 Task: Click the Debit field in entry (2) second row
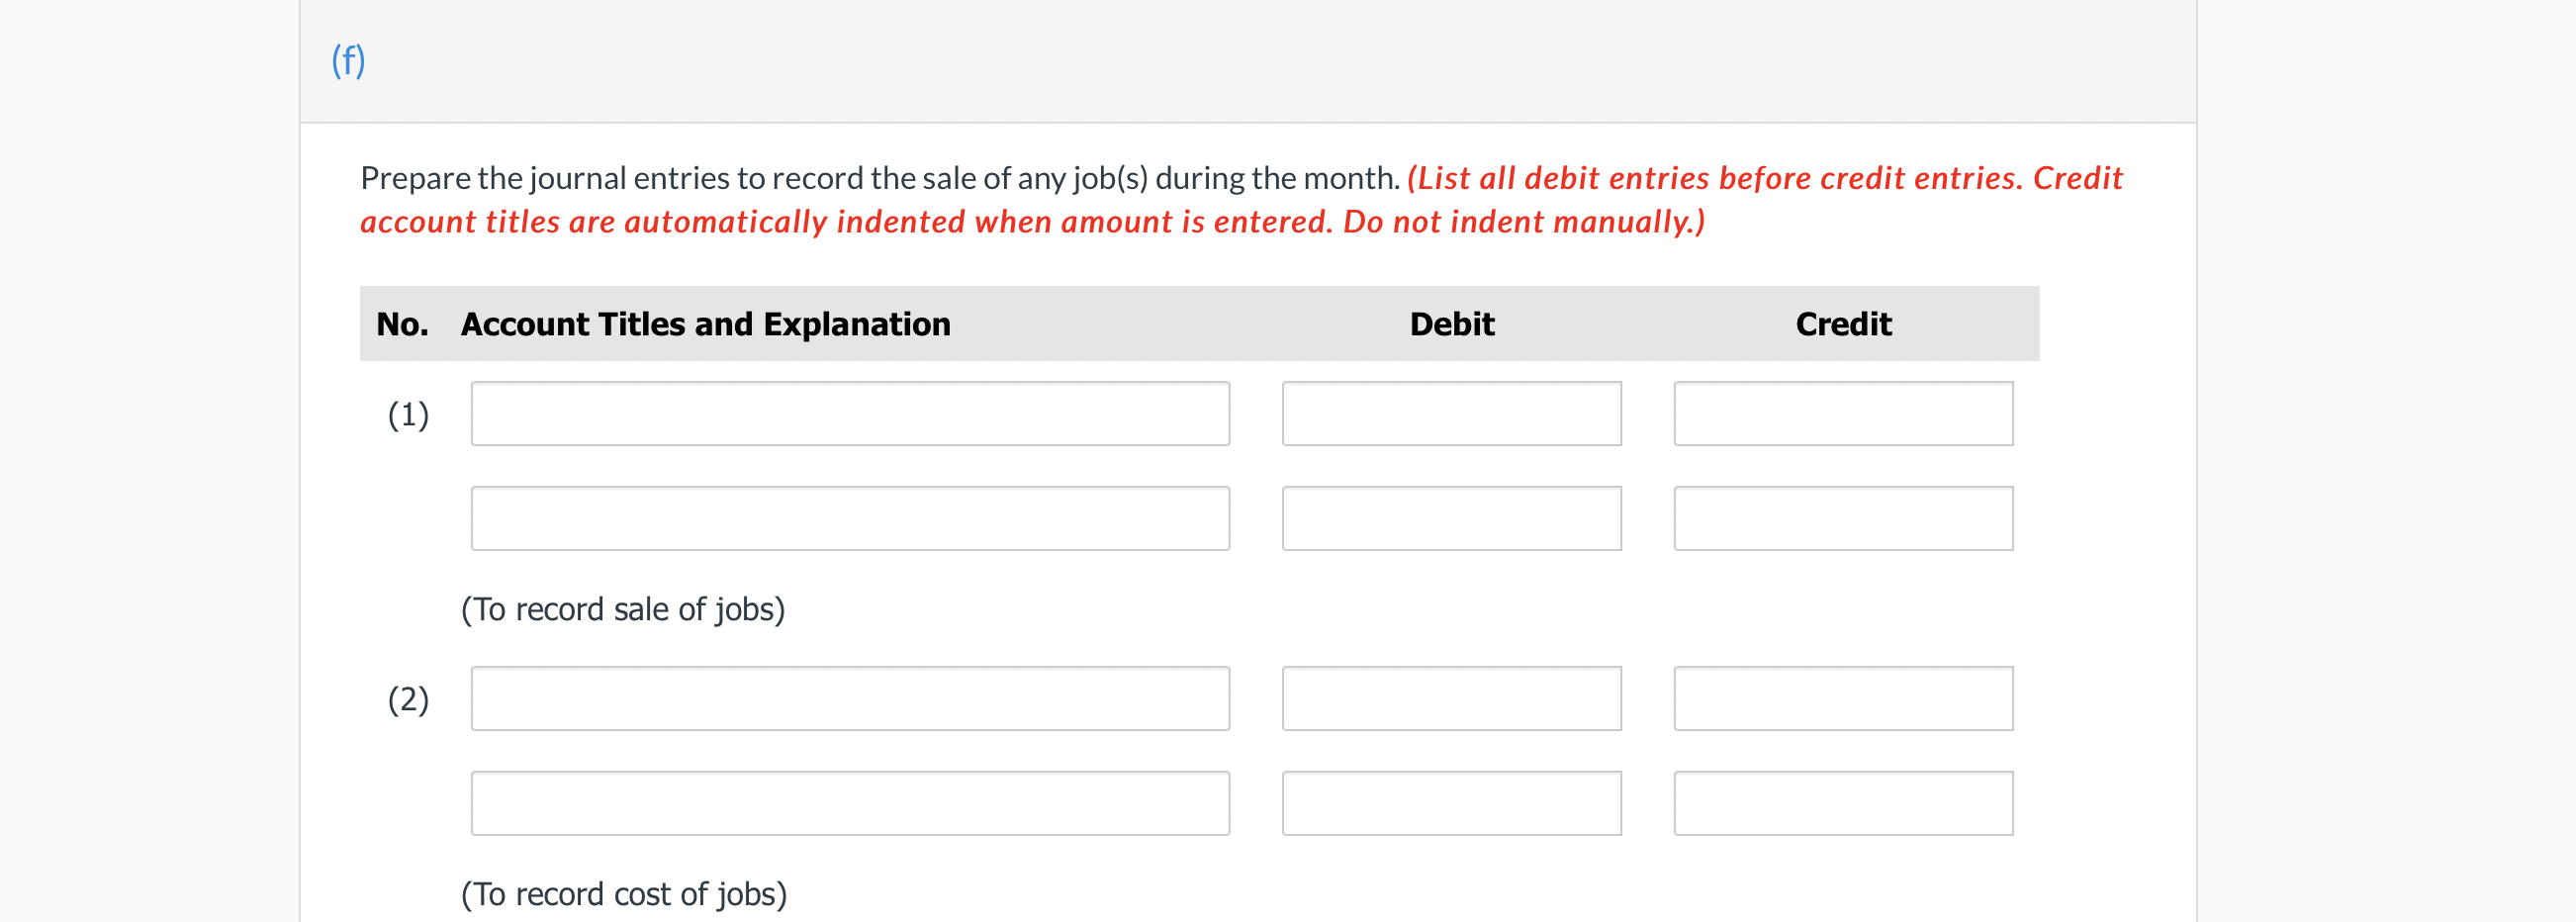pyautogui.click(x=1452, y=802)
